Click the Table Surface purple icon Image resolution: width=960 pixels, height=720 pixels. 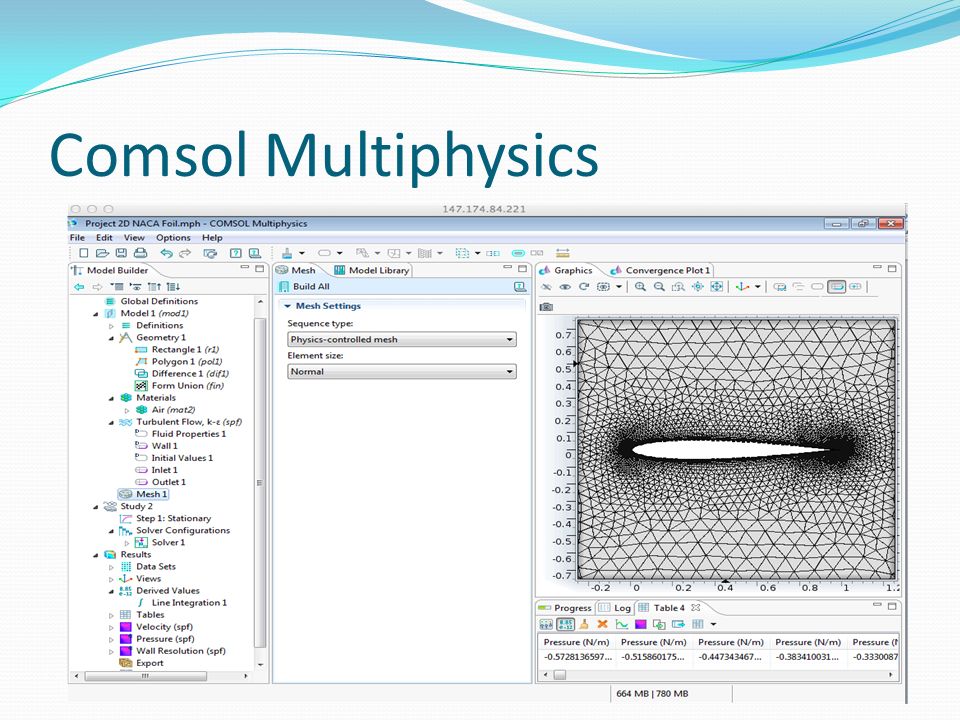pyautogui.click(x=640, y=624)
